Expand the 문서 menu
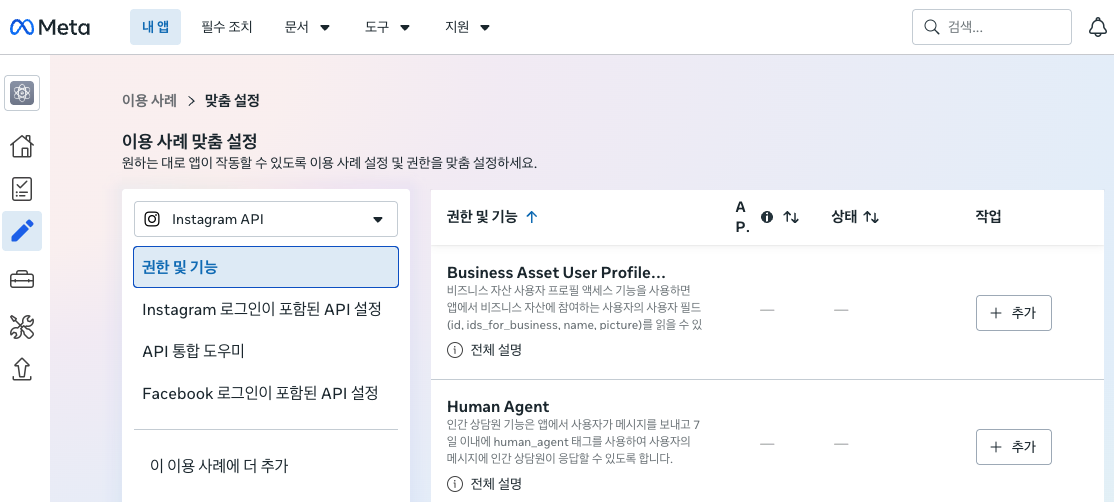 coord(308,28)
